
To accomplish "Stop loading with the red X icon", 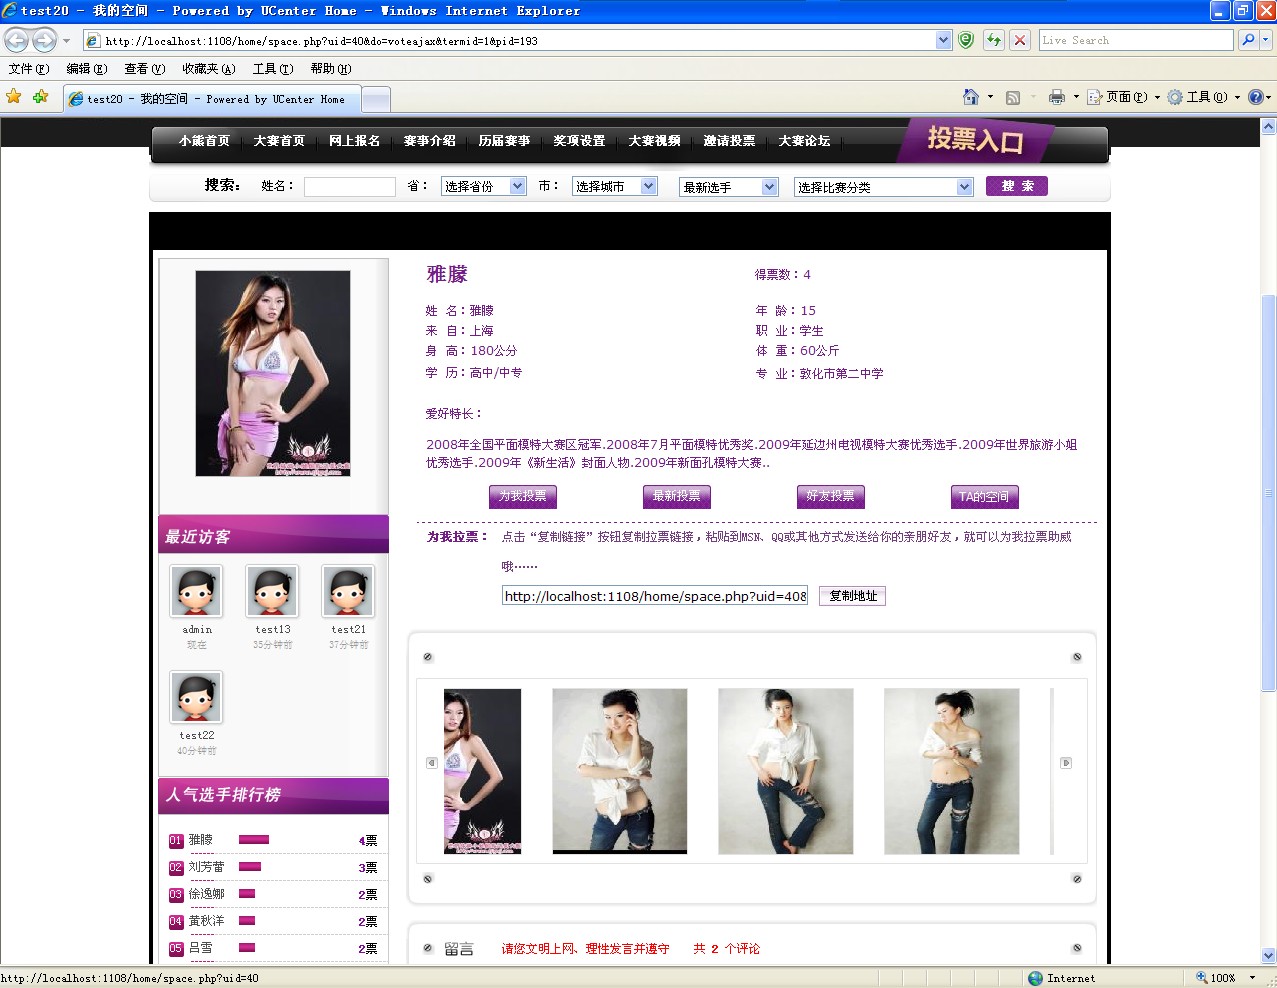I will [x=1020, y=40].
